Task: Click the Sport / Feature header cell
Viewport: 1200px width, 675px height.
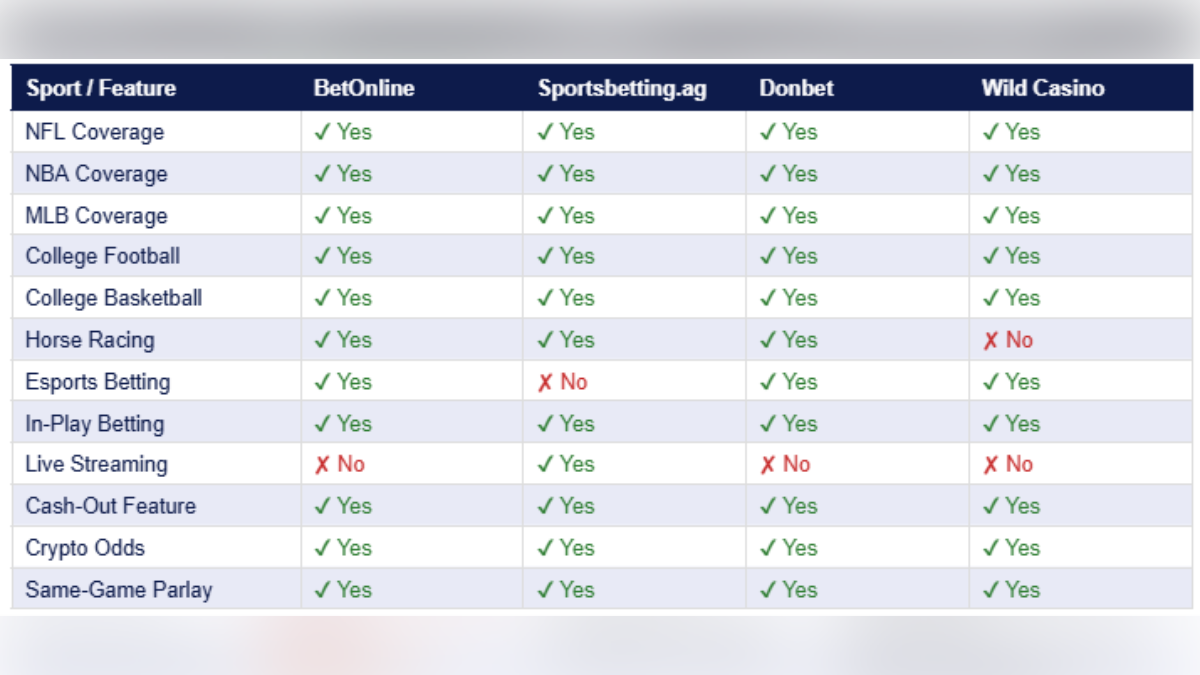Action: tap(101, 88)
